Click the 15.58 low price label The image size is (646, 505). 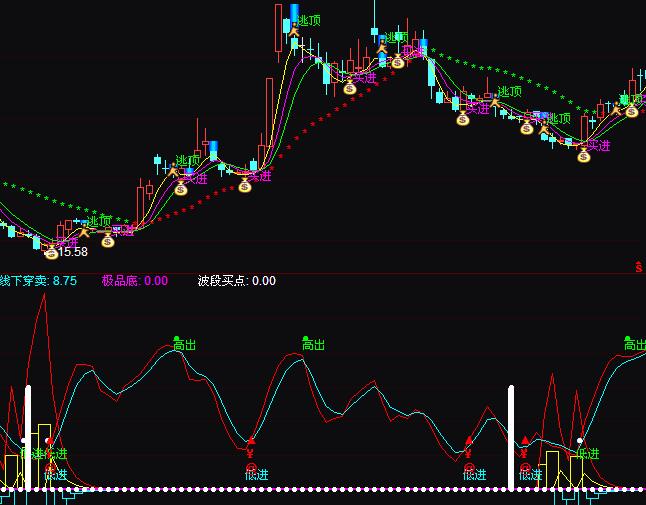[x=73, y=252]
